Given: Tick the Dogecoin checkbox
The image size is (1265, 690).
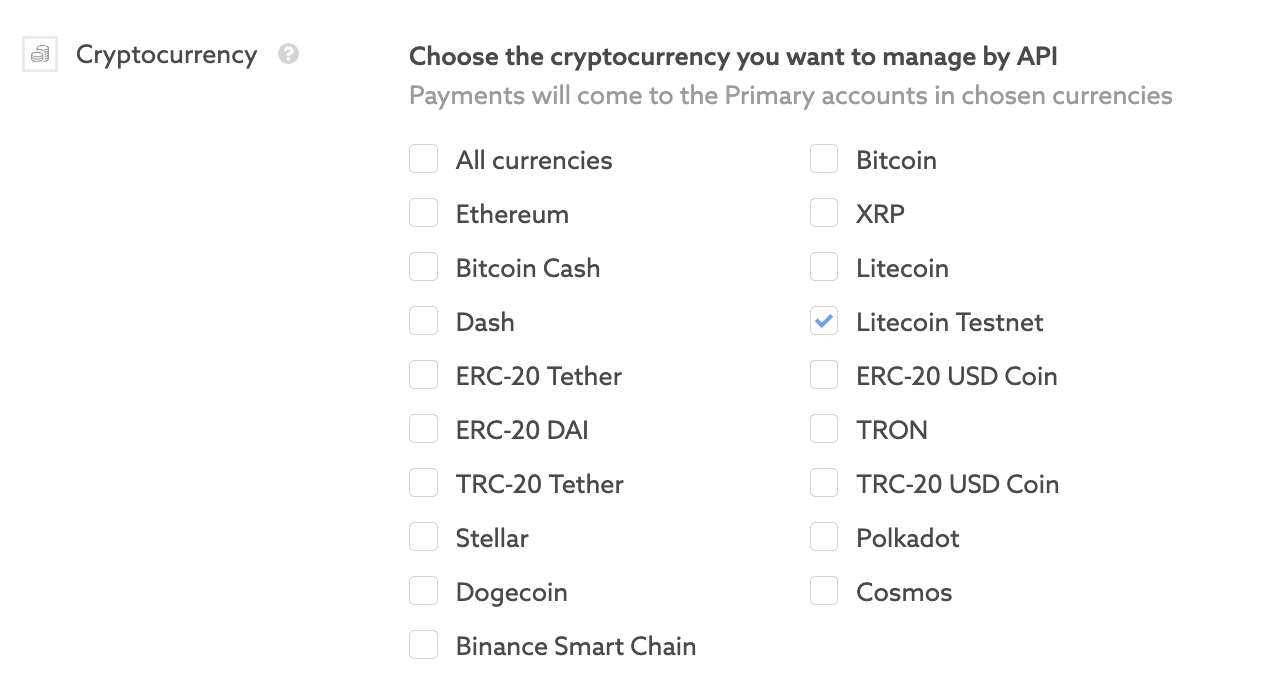Looking at the screenshot, I should [x=424, y=591].
